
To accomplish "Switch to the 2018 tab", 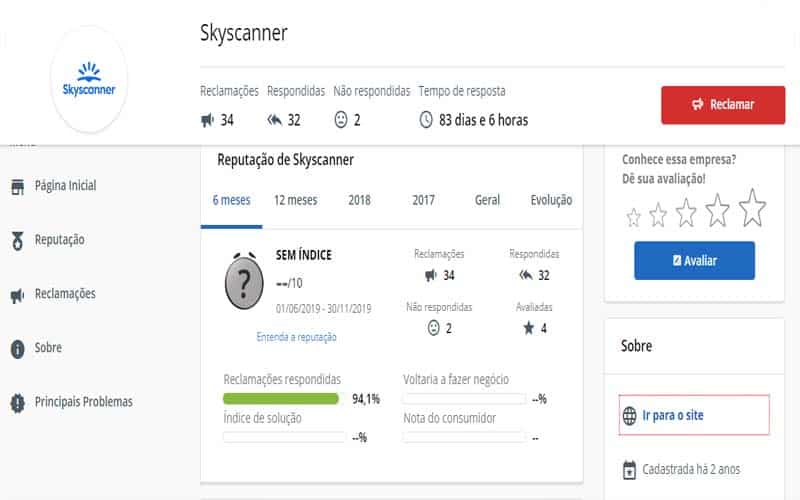I will [360, 200].
